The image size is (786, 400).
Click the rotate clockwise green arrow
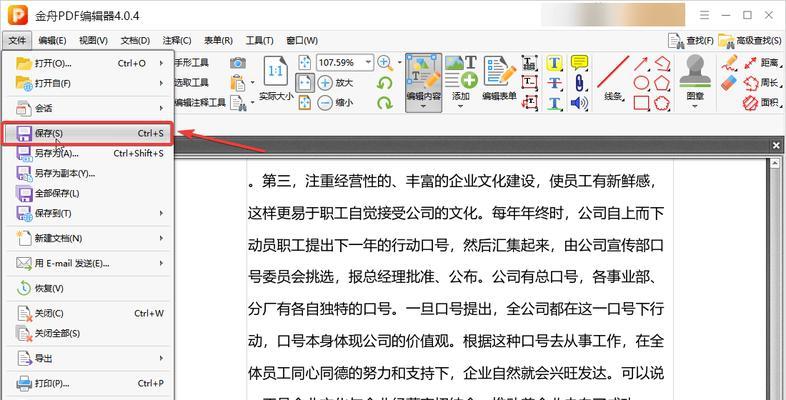click(384, 103)
